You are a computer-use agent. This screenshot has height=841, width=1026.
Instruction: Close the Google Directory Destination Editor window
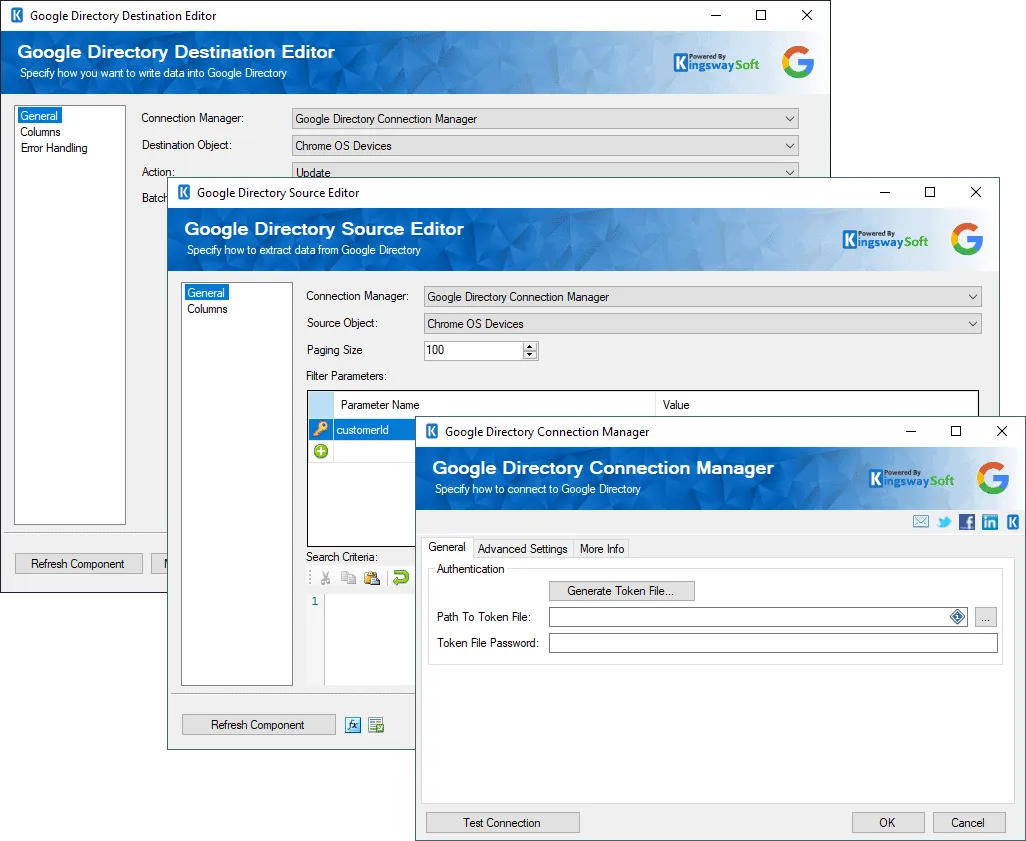point(807,15)
